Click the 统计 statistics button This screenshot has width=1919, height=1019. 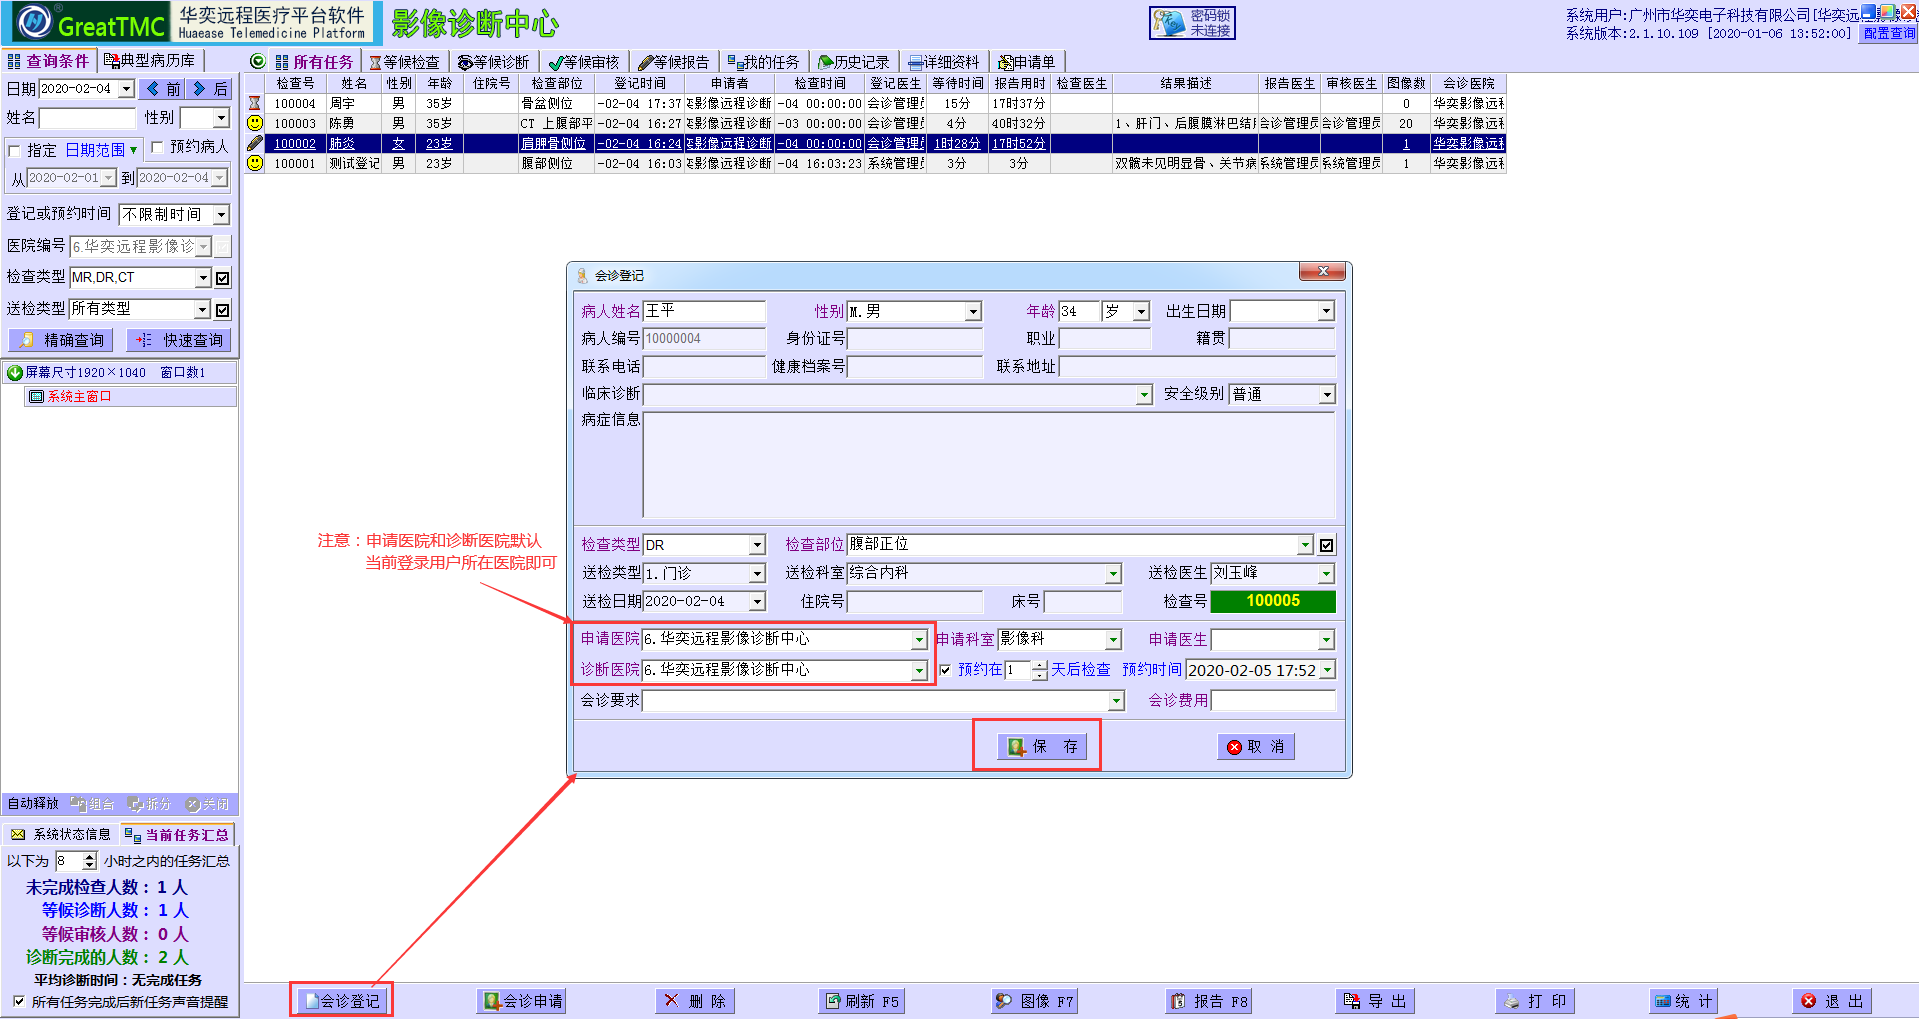[x=1683, y=1001]
